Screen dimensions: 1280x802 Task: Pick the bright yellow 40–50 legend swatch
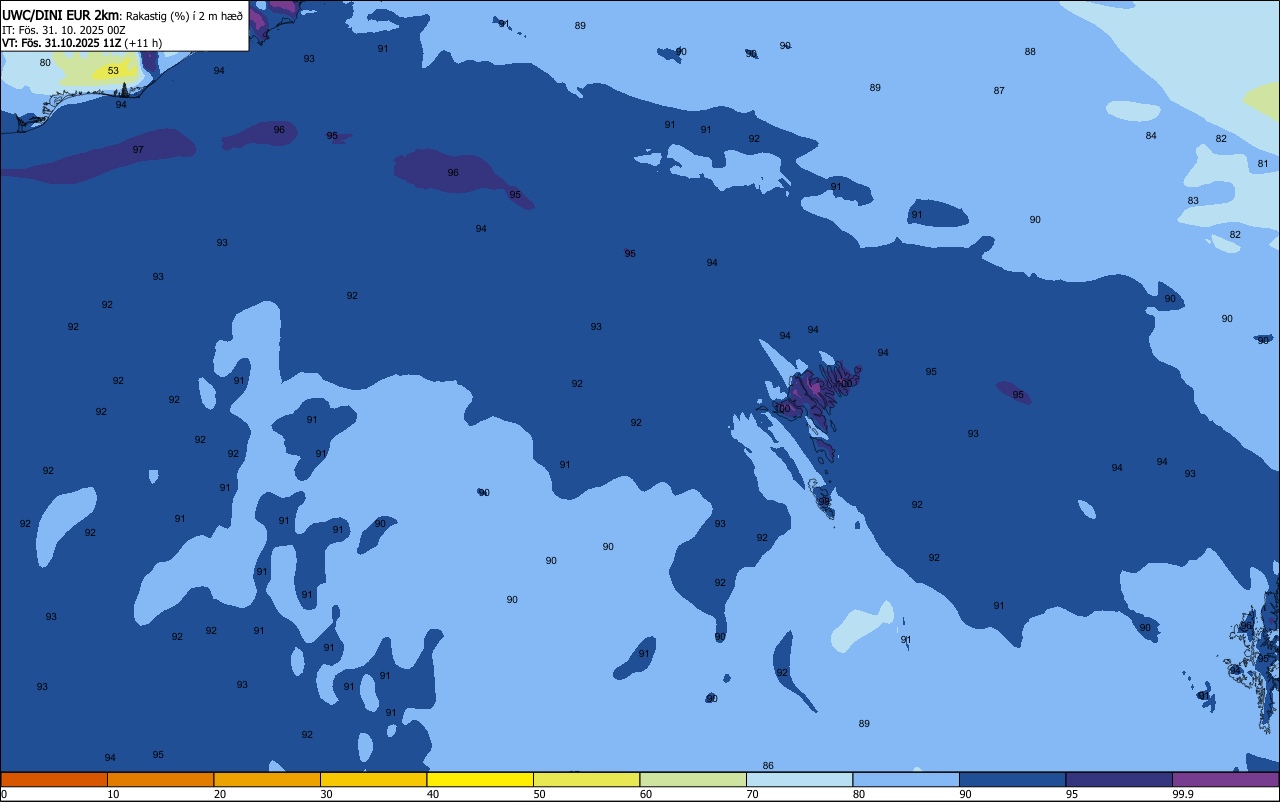[480, 779]
